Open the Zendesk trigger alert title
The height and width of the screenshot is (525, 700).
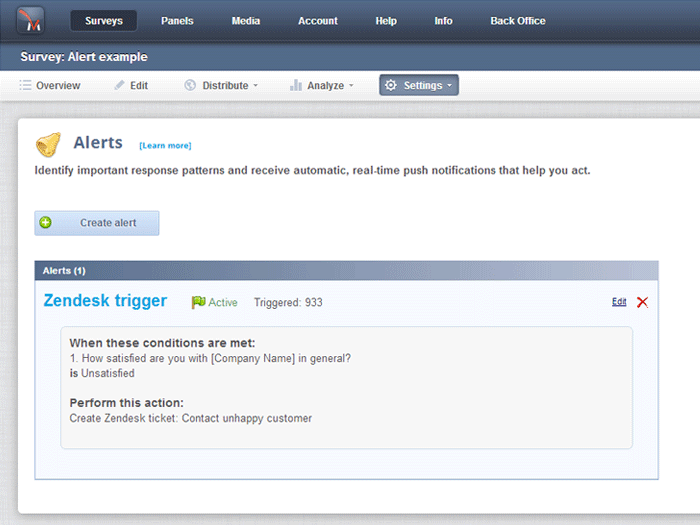(x=105, y=301)
